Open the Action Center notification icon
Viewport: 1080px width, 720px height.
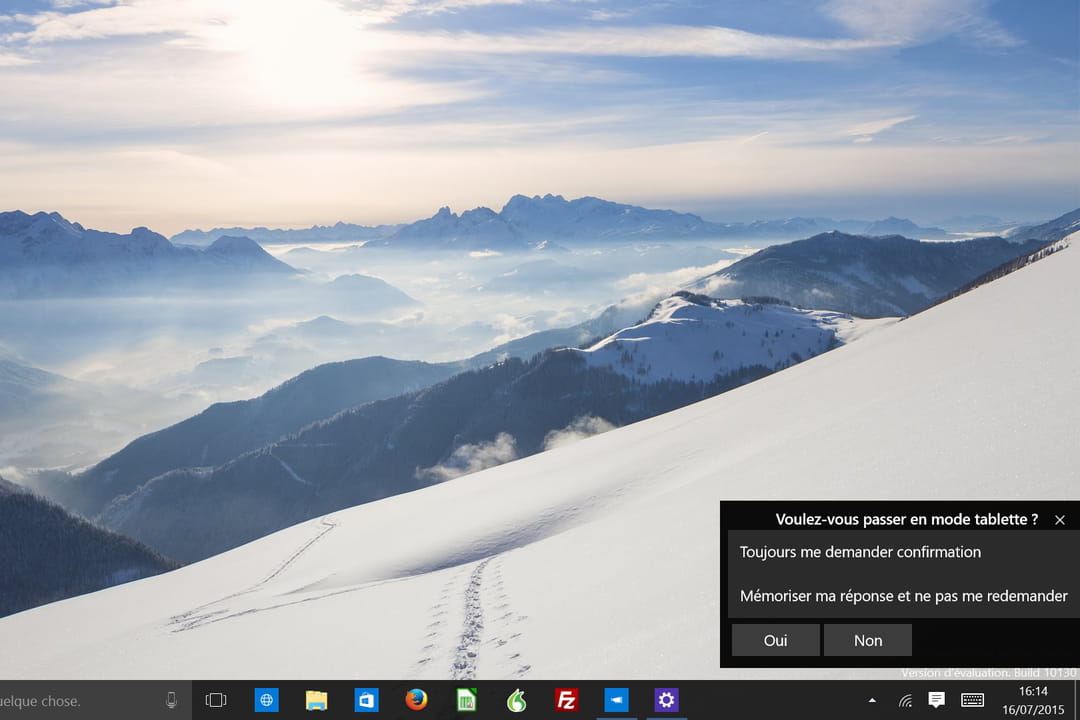tap(937, 700)
